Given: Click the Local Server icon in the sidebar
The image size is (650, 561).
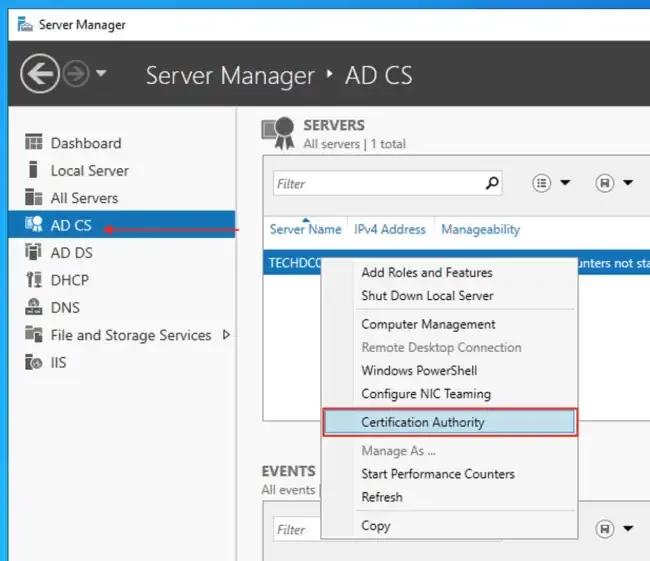Looking at the screenshot, I should 33,170.
